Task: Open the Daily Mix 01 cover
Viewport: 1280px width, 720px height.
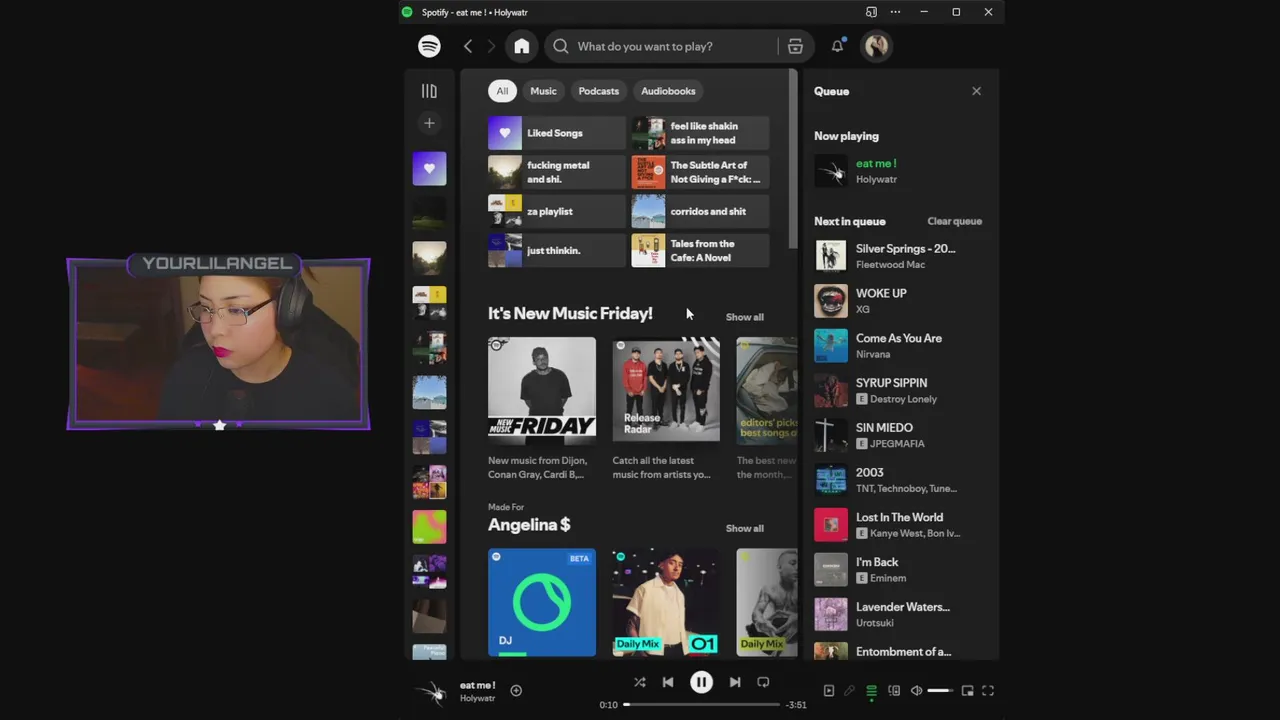Action: 666,602
